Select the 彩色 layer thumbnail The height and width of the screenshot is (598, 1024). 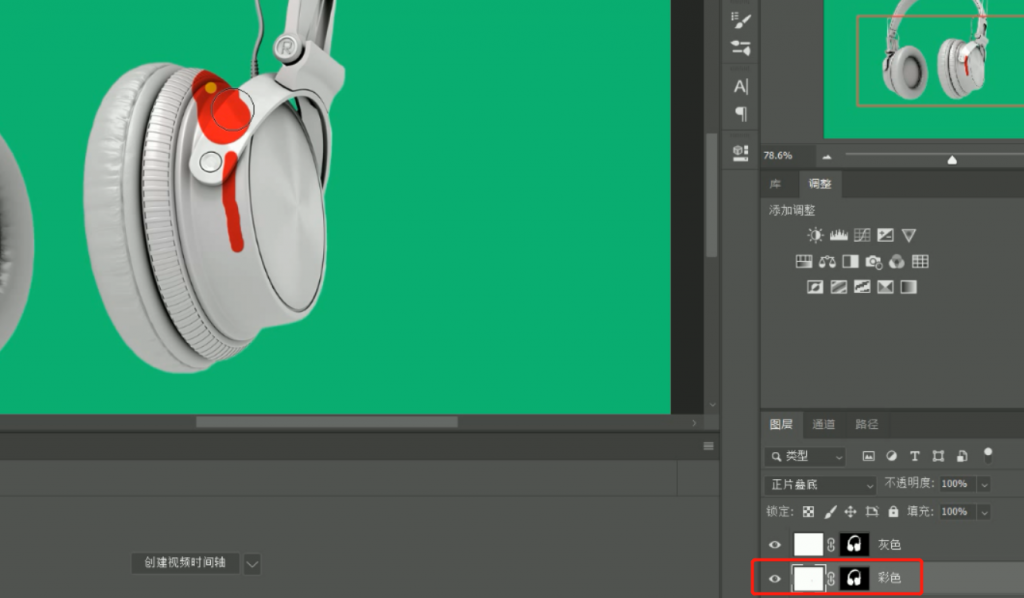pos(808,578)
